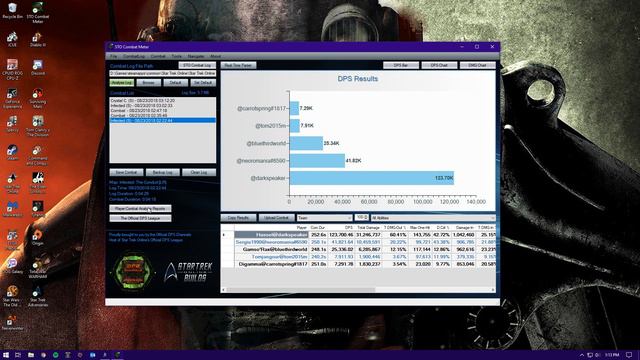Open the notification center icon
Viewport: 640px width, 360px height.
click(629, 355)
